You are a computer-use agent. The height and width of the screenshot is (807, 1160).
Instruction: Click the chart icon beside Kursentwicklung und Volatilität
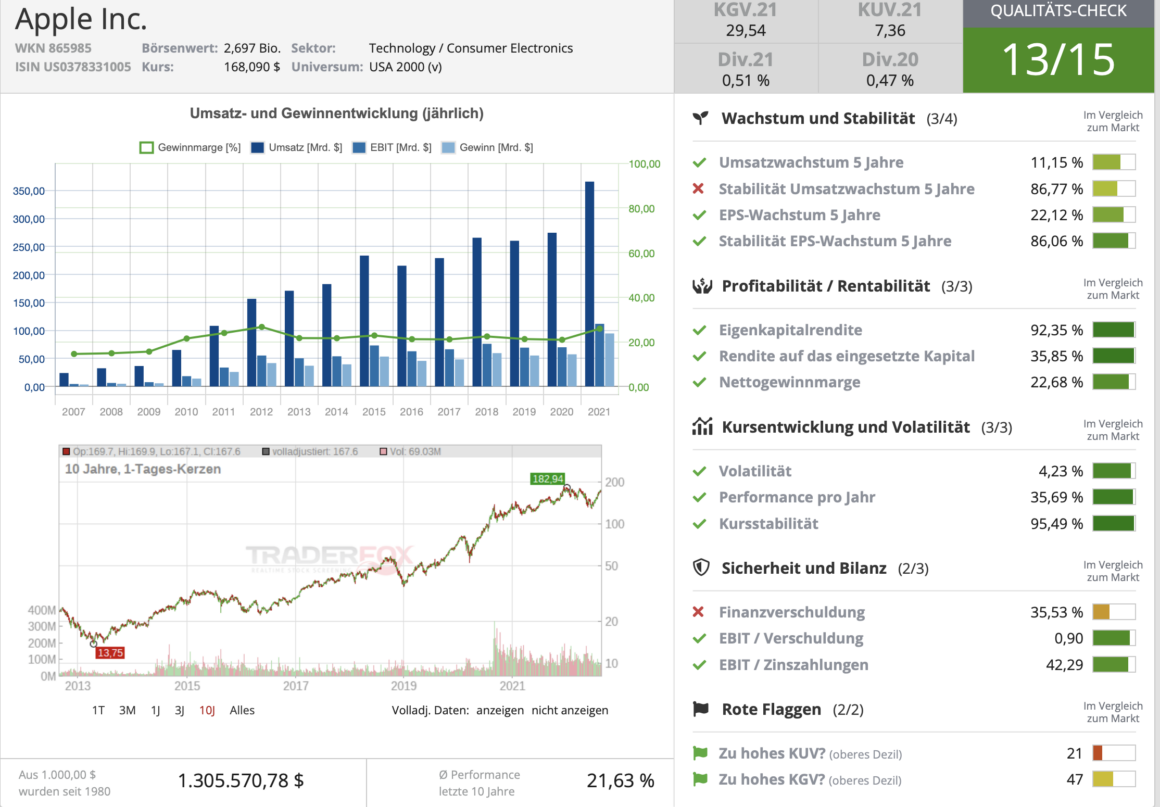point(701,427)
